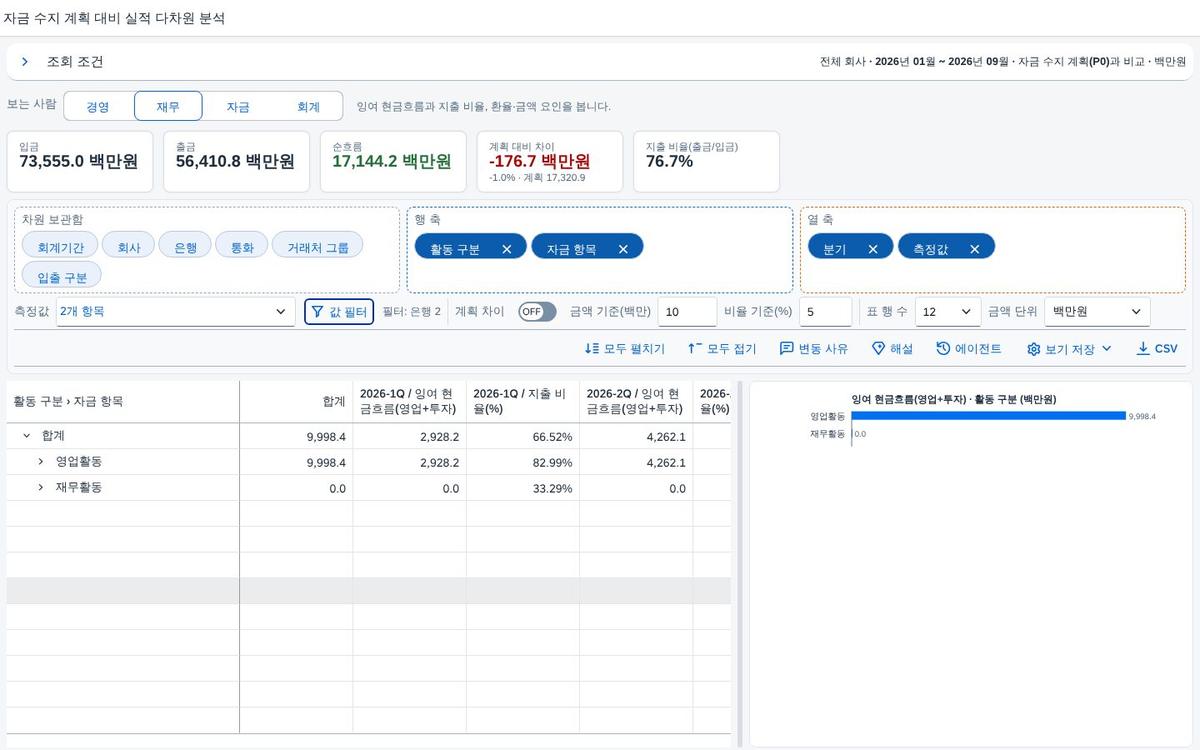The image size is (1200, 750).
Task: Select the 회사 dimension chip
Action: pyautogui.click(x=129, y=245)
